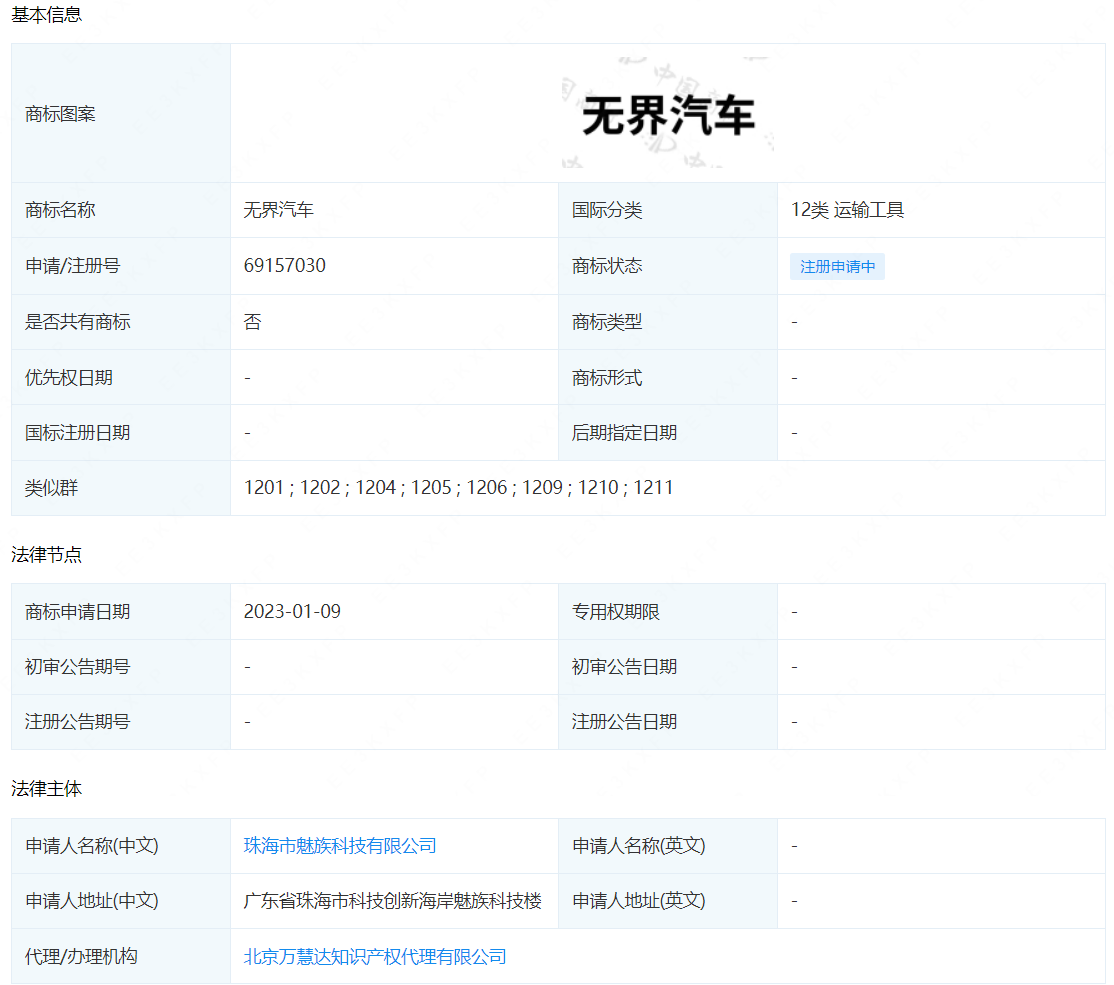
Task: Click the 基本信息 section heading
Action: point(46,15)
